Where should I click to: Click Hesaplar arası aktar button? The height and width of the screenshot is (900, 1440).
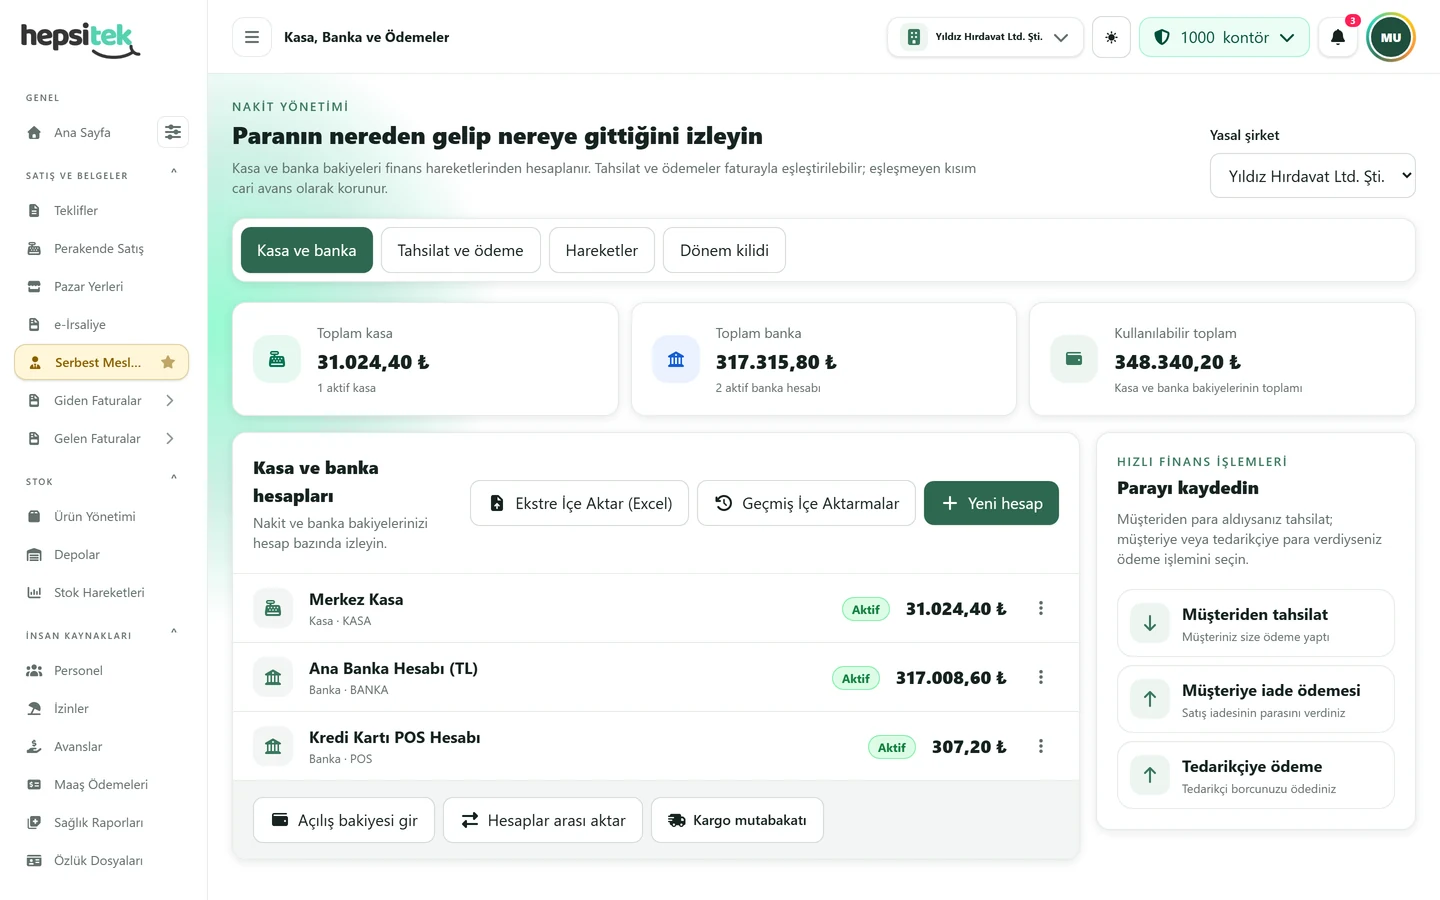point(542,820)
